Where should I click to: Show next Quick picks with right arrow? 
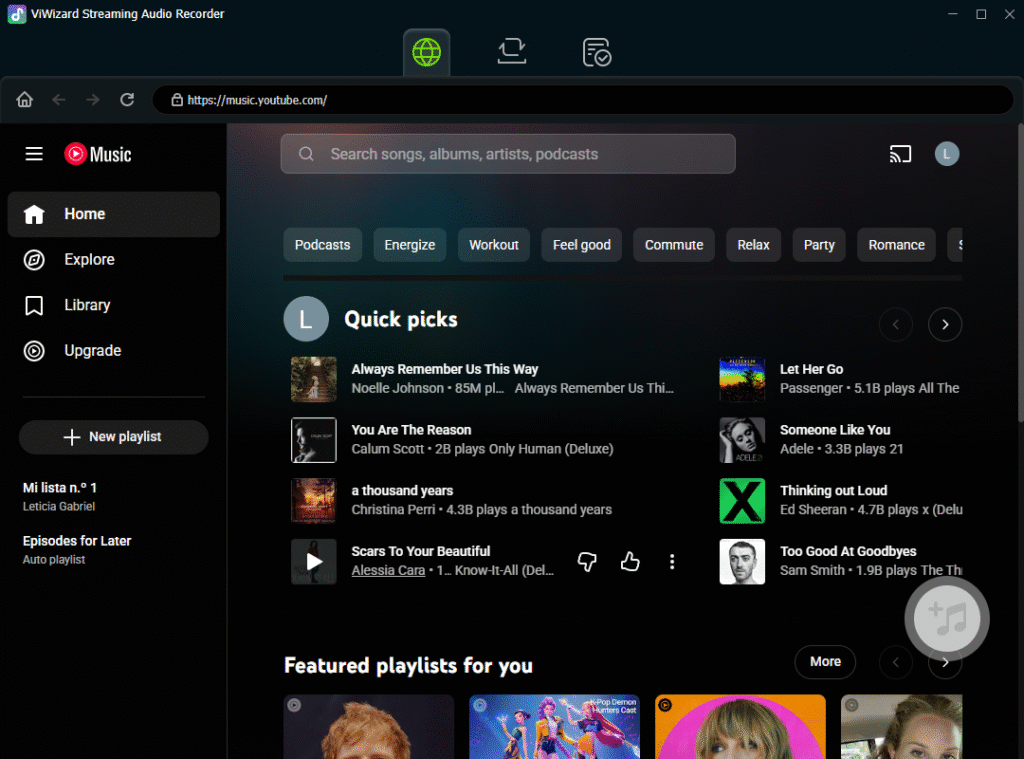[x=945, y=324]
